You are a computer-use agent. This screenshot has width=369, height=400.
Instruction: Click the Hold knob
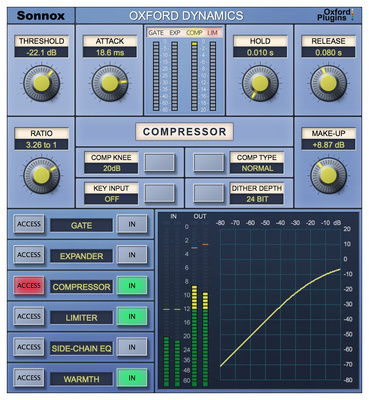point(260,83)
